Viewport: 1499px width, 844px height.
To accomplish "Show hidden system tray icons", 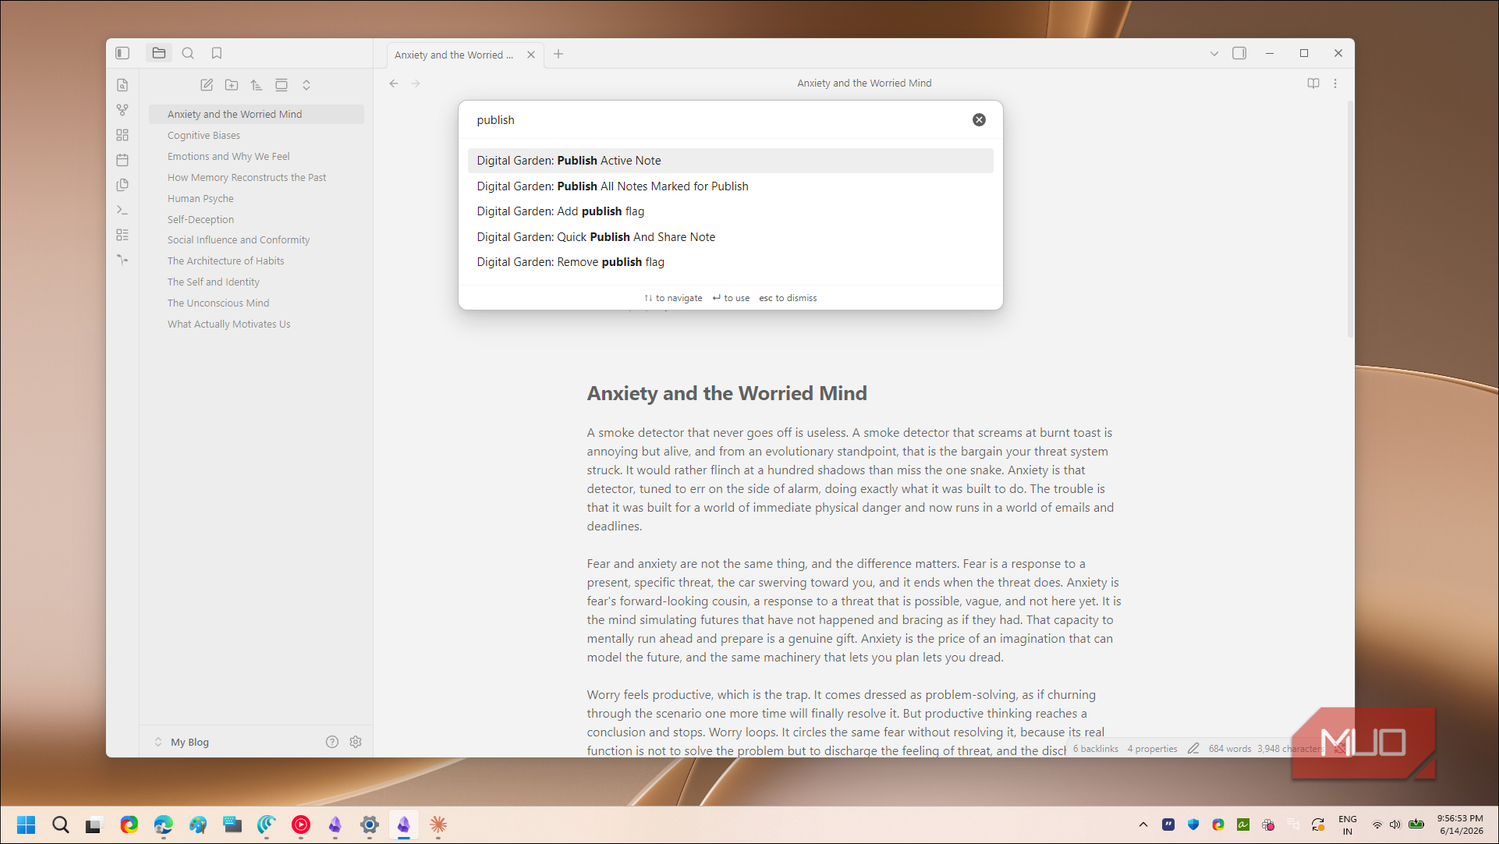I will (x=1143, y=825).
